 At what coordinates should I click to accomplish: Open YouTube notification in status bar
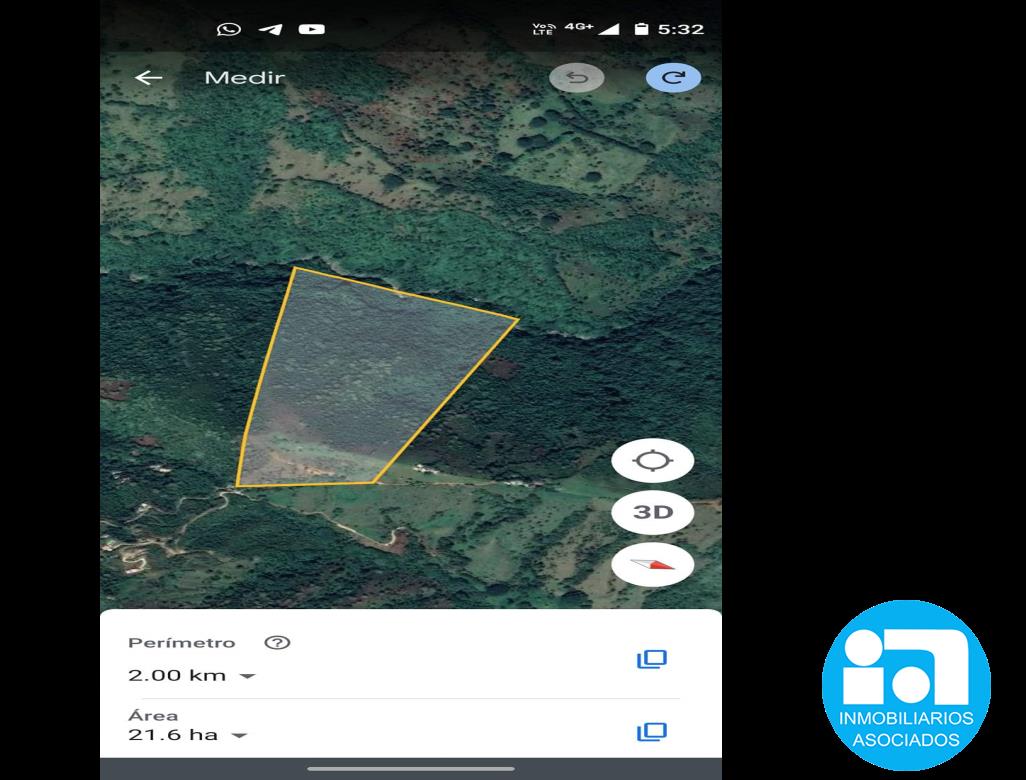pyautogui.click(x=311, y=29)
